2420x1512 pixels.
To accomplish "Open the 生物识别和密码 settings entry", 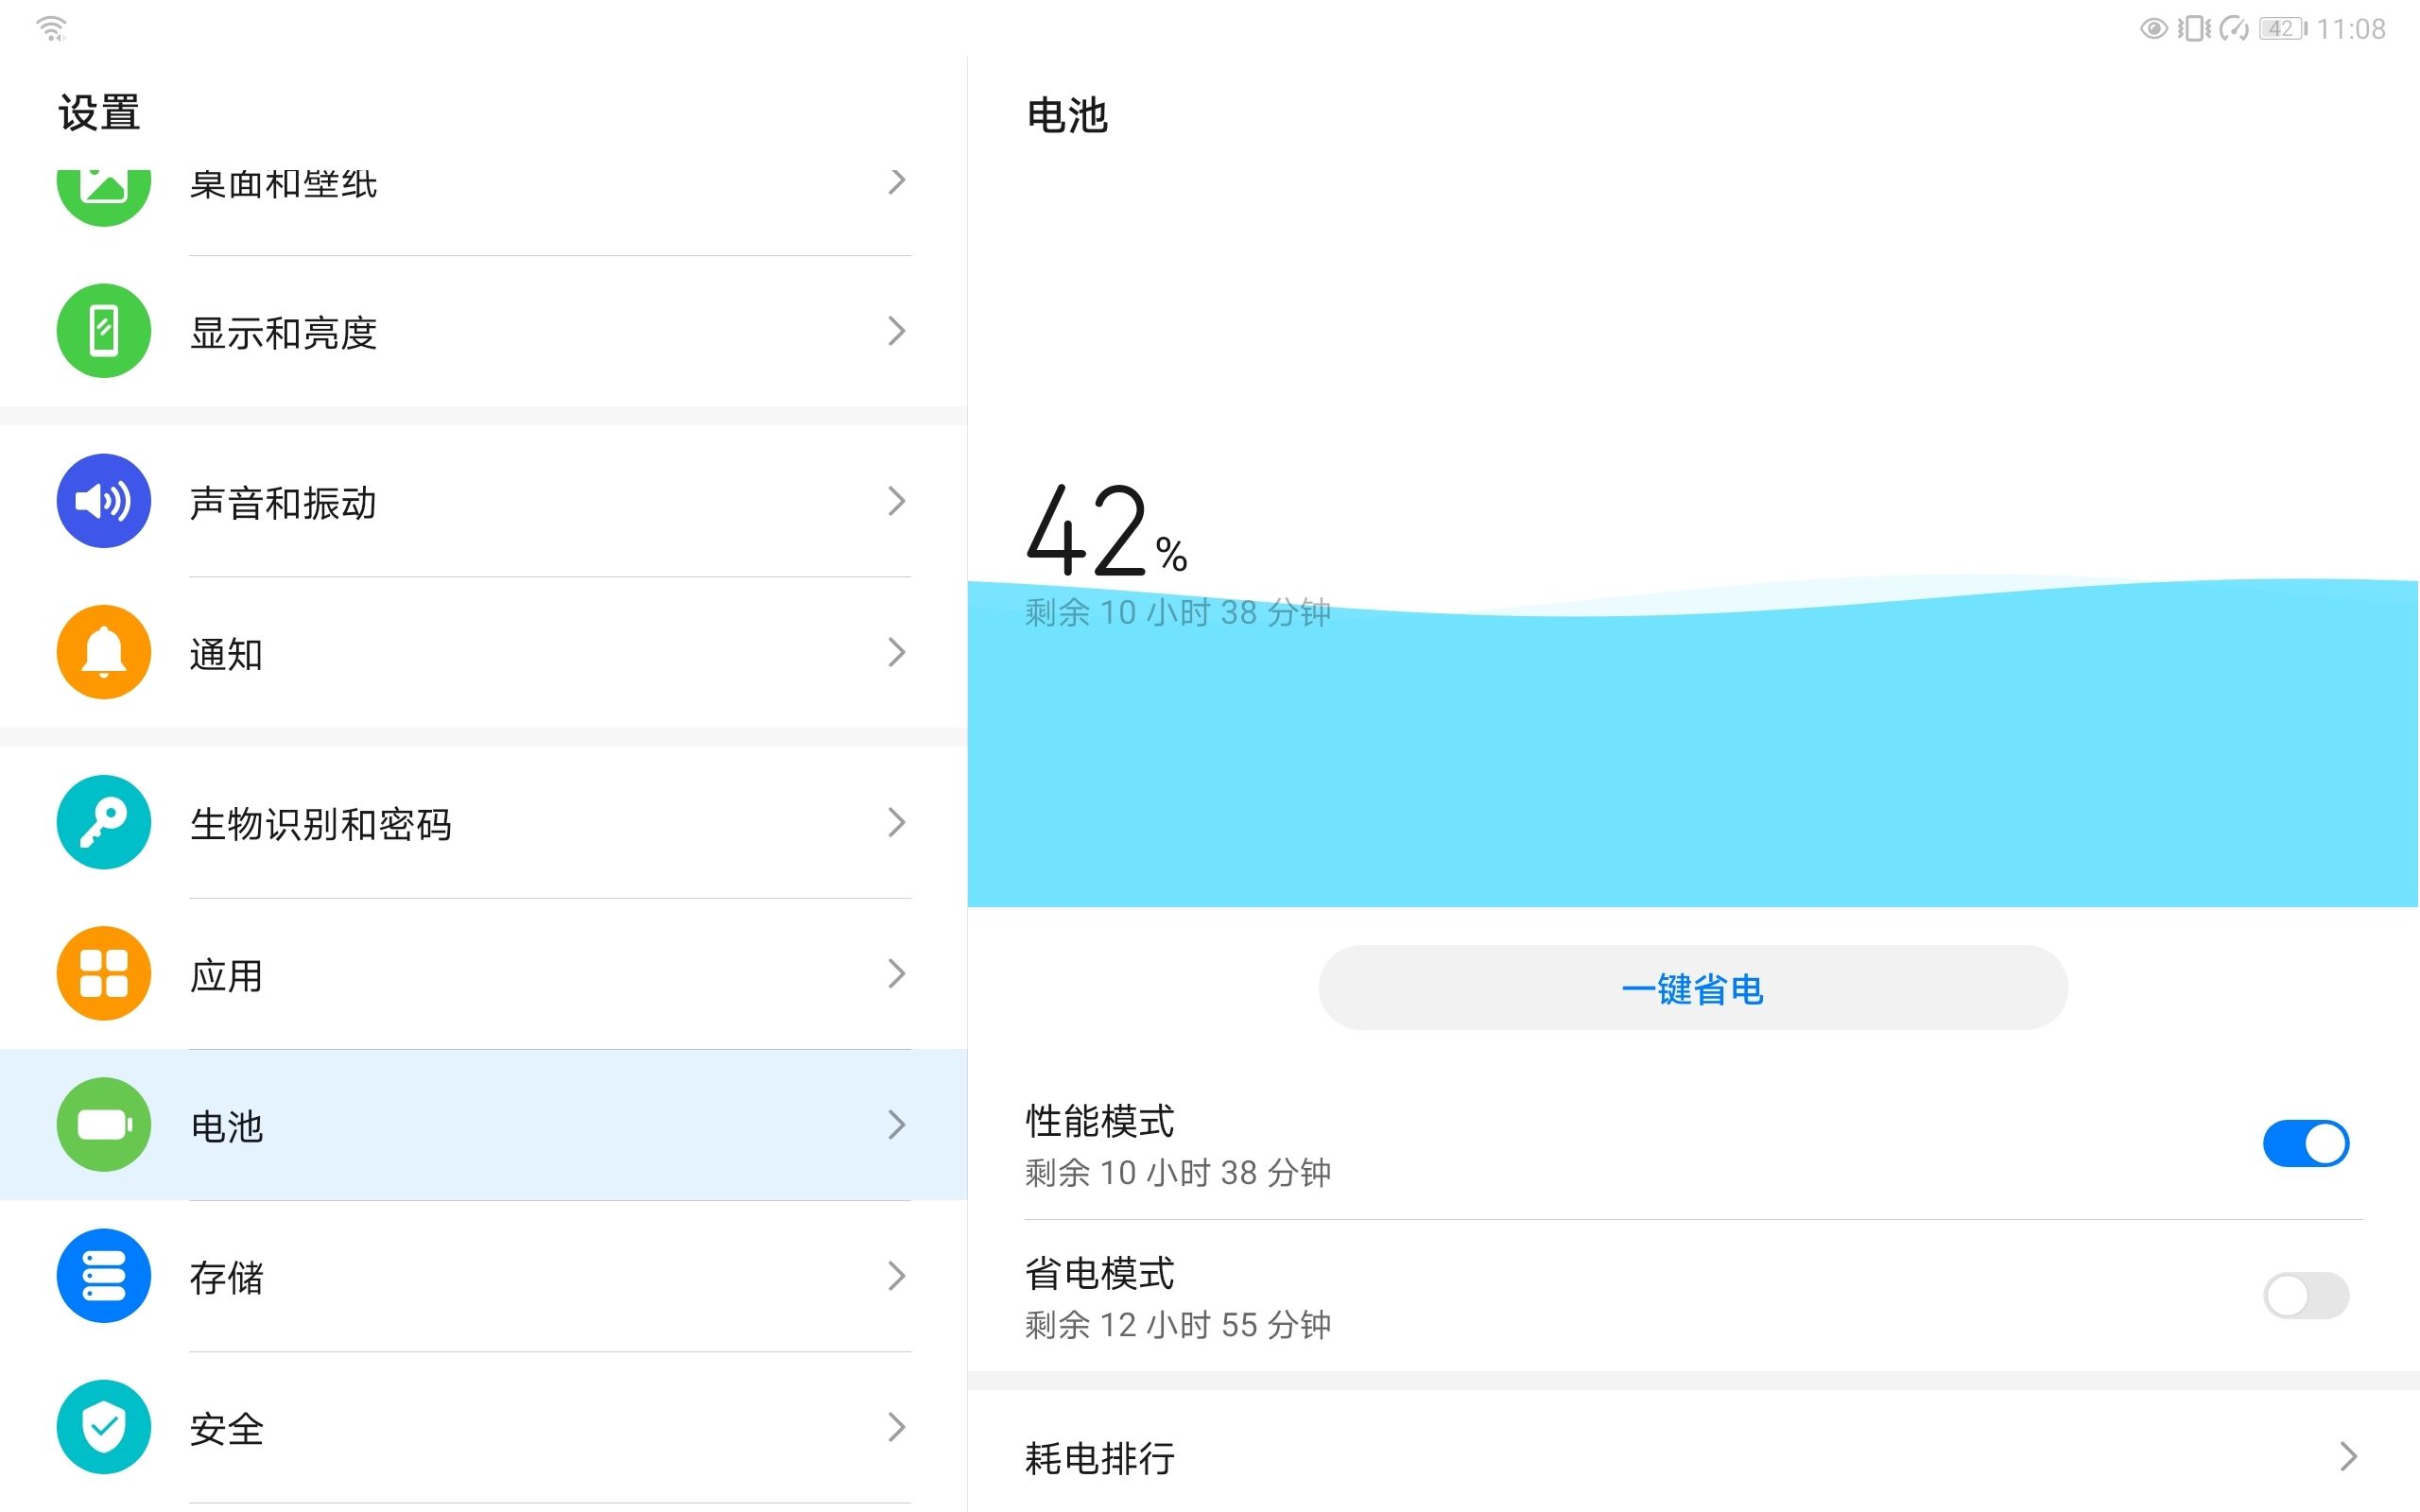I will [484, 822].
